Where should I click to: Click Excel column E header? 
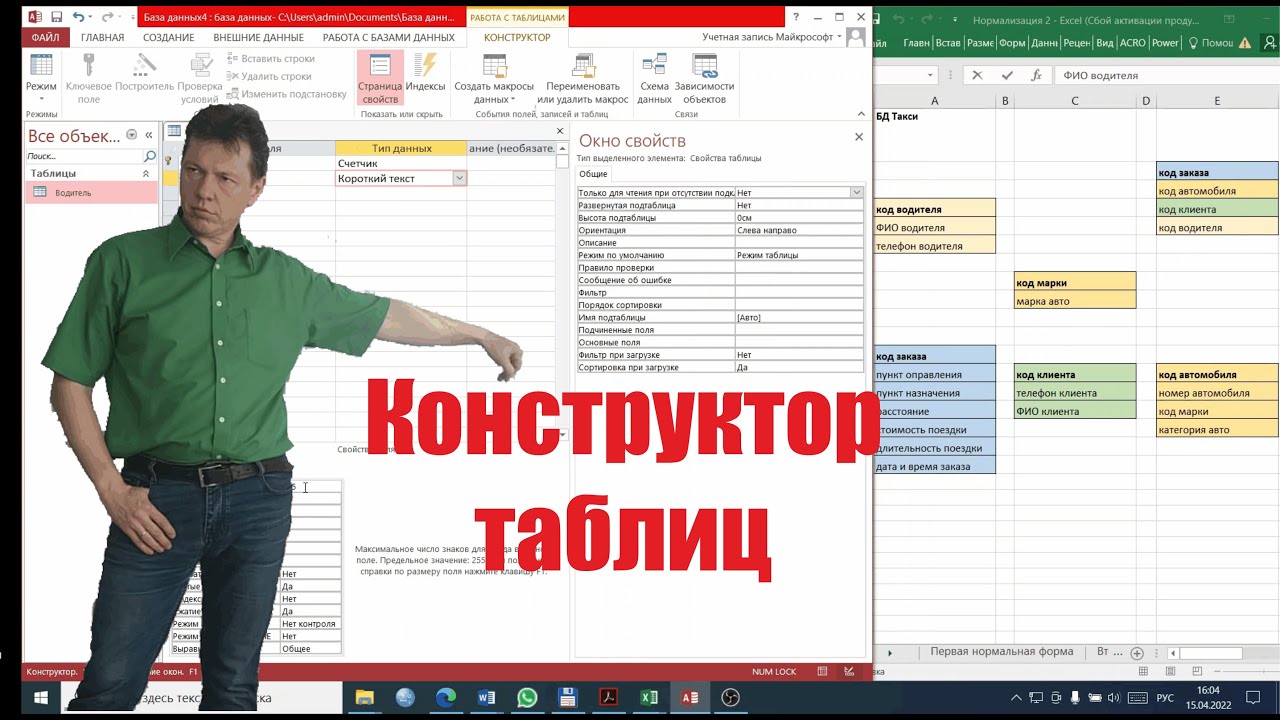tap(1217, 101)
